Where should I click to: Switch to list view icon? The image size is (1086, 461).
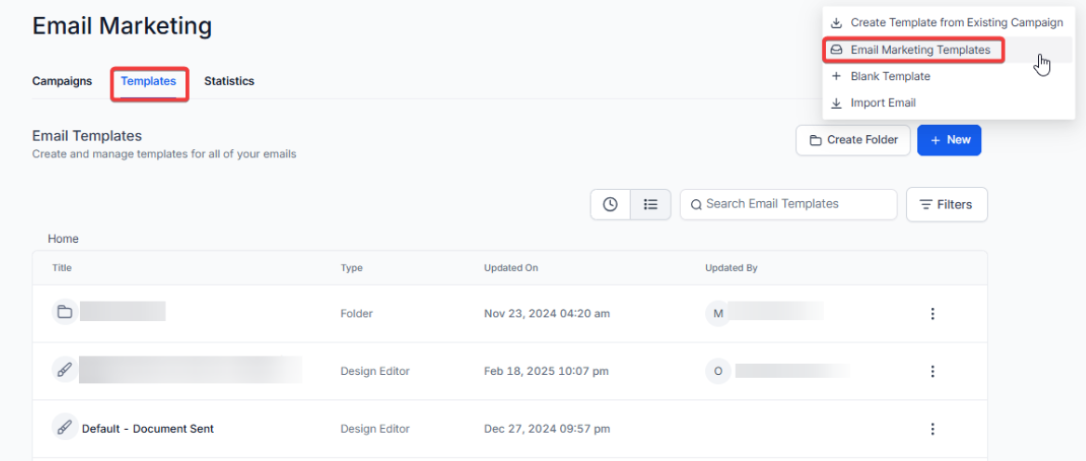coord(651,204)
